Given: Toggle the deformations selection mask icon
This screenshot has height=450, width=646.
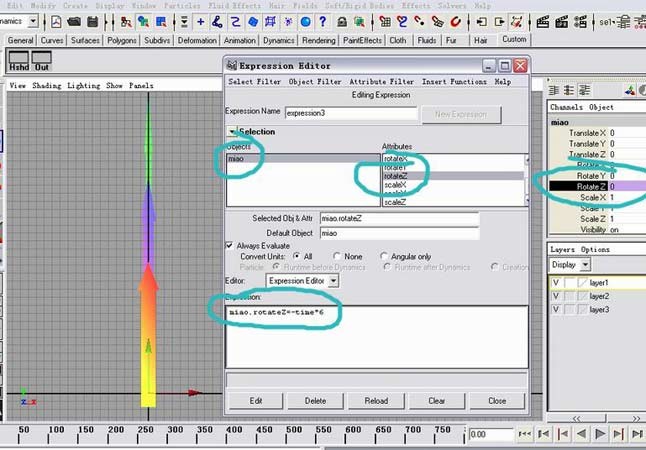Looking at the screenshot, I should click(270, 21).
